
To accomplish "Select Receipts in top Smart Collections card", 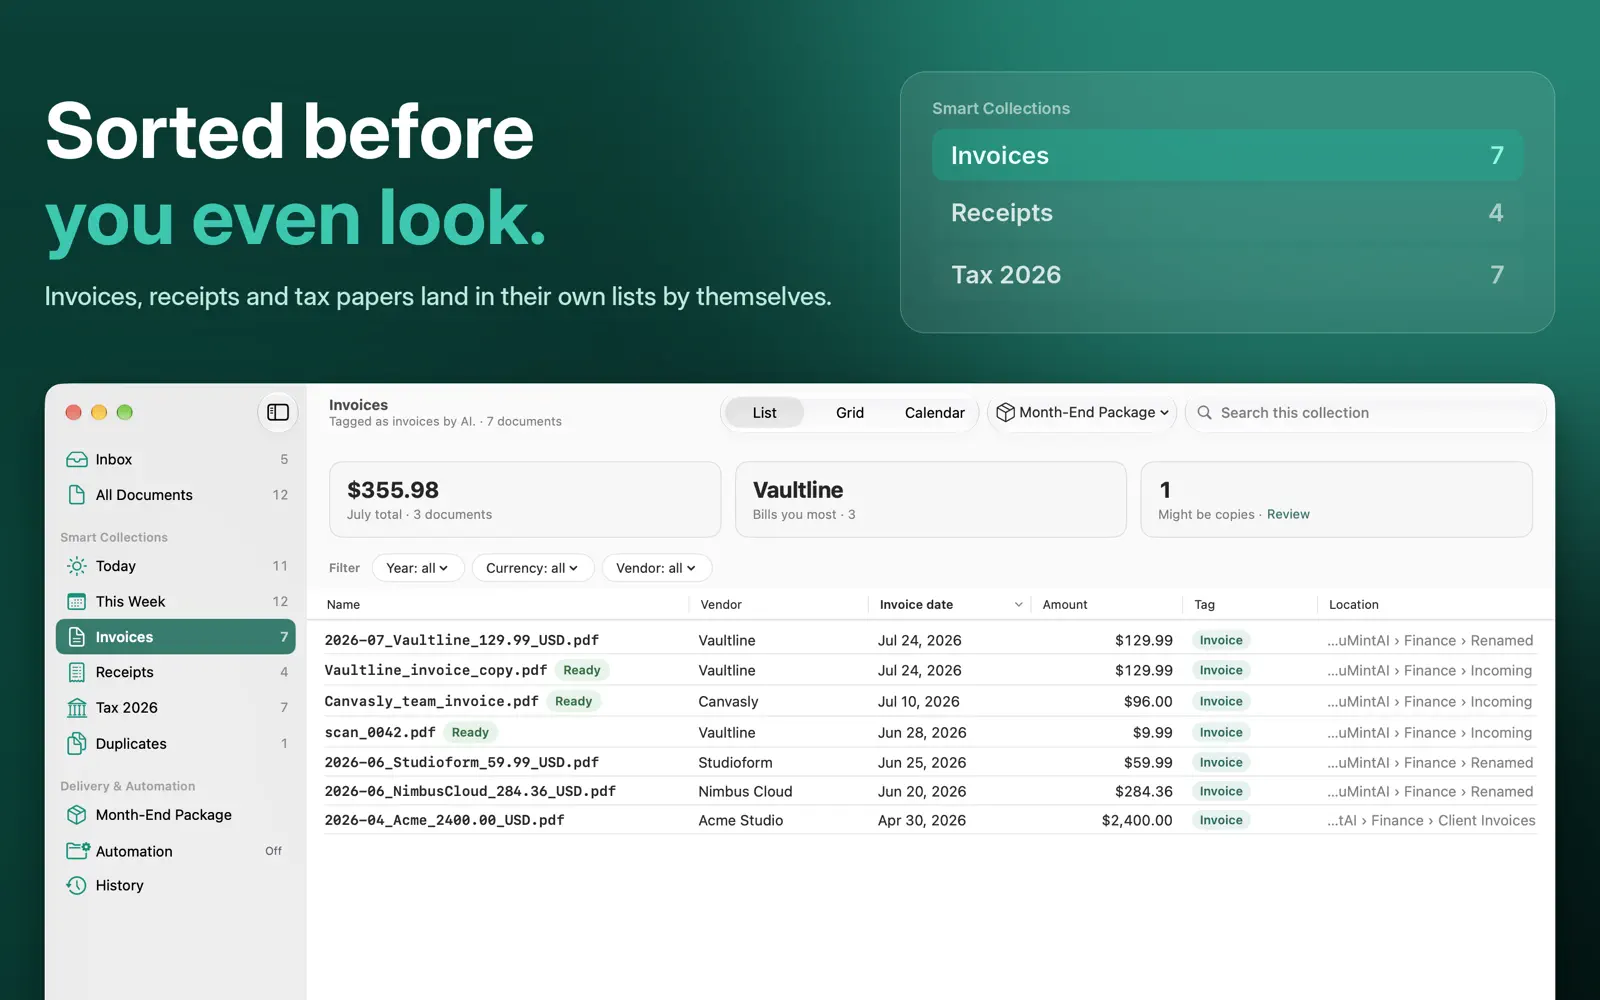I will click(x=1227, y=213).
